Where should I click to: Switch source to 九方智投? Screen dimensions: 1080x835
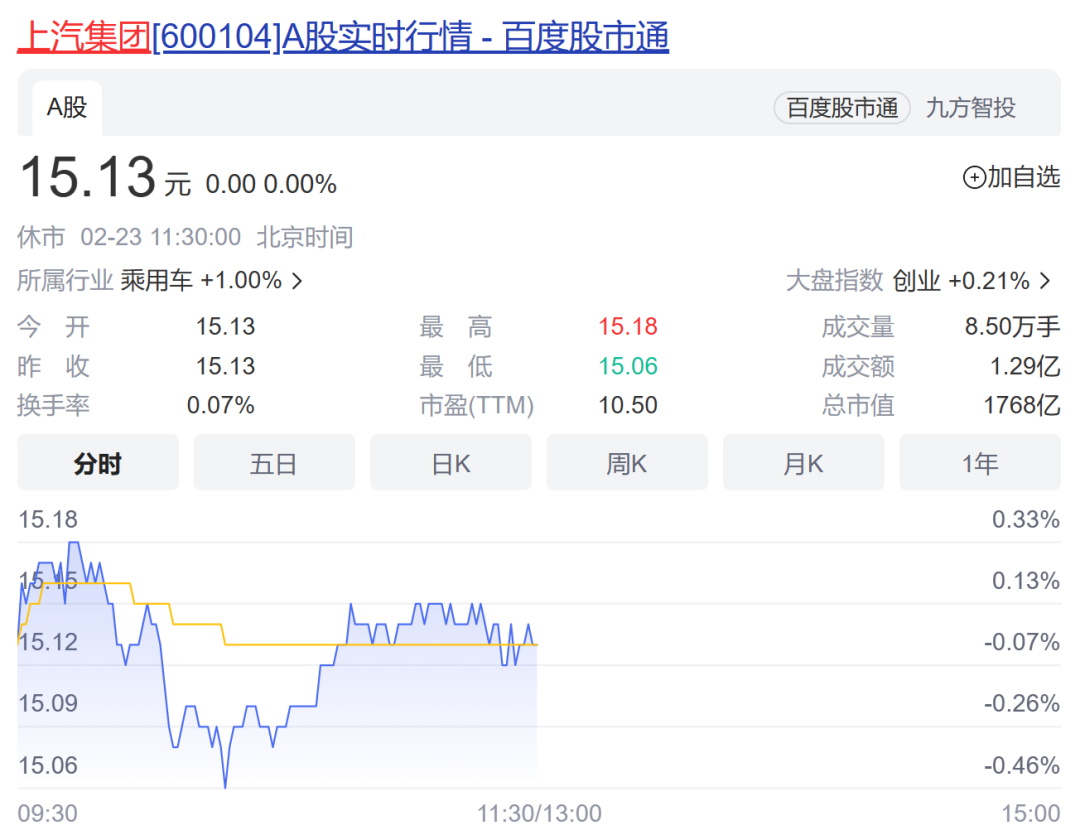coord(970,108)
